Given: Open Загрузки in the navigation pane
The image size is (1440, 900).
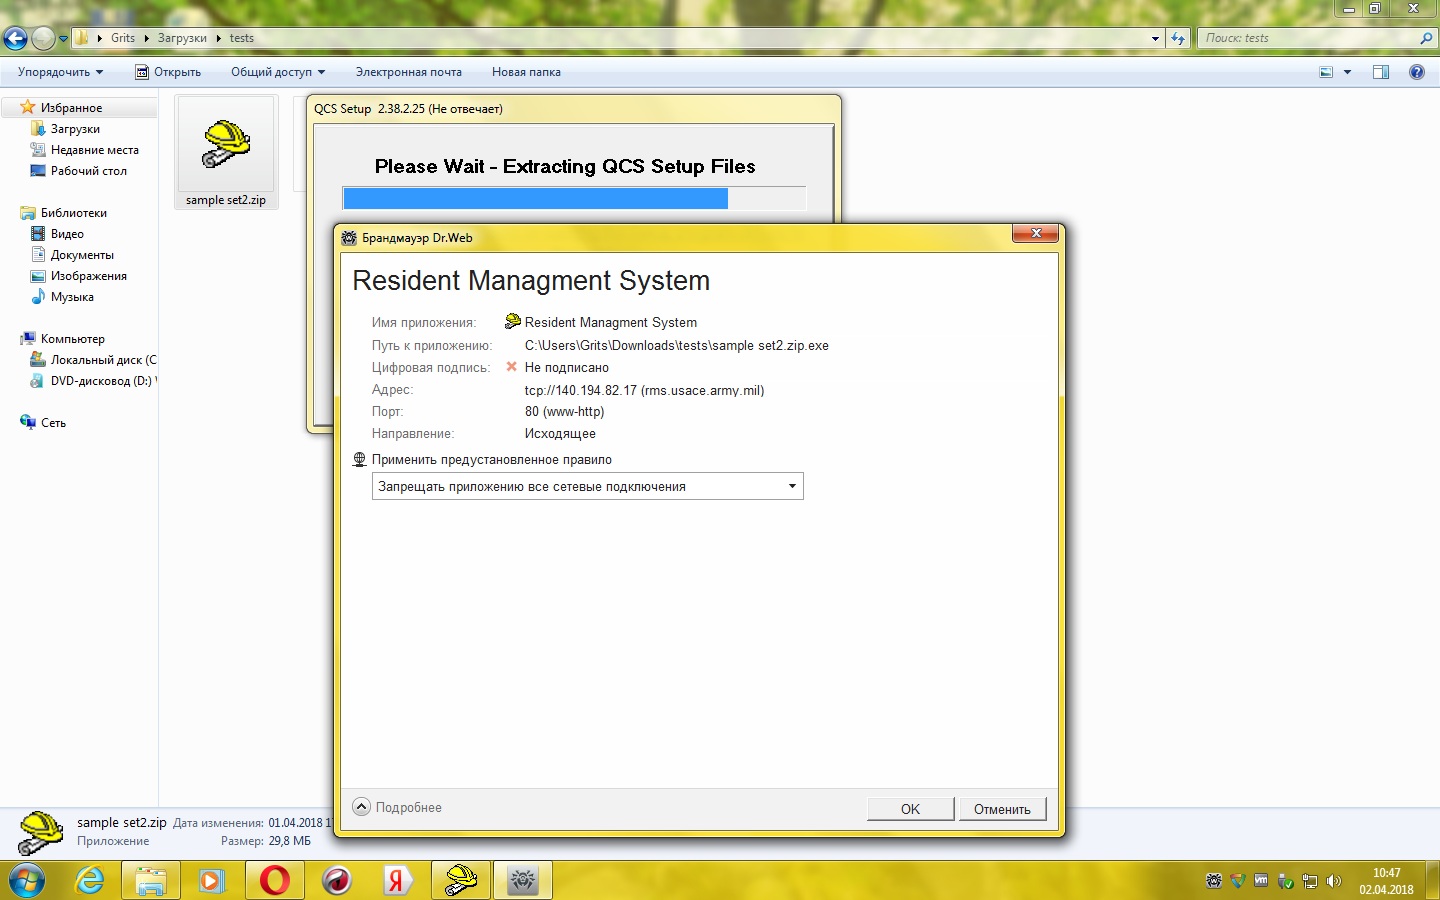Looking at the screenshot, I should pos(75,129).
